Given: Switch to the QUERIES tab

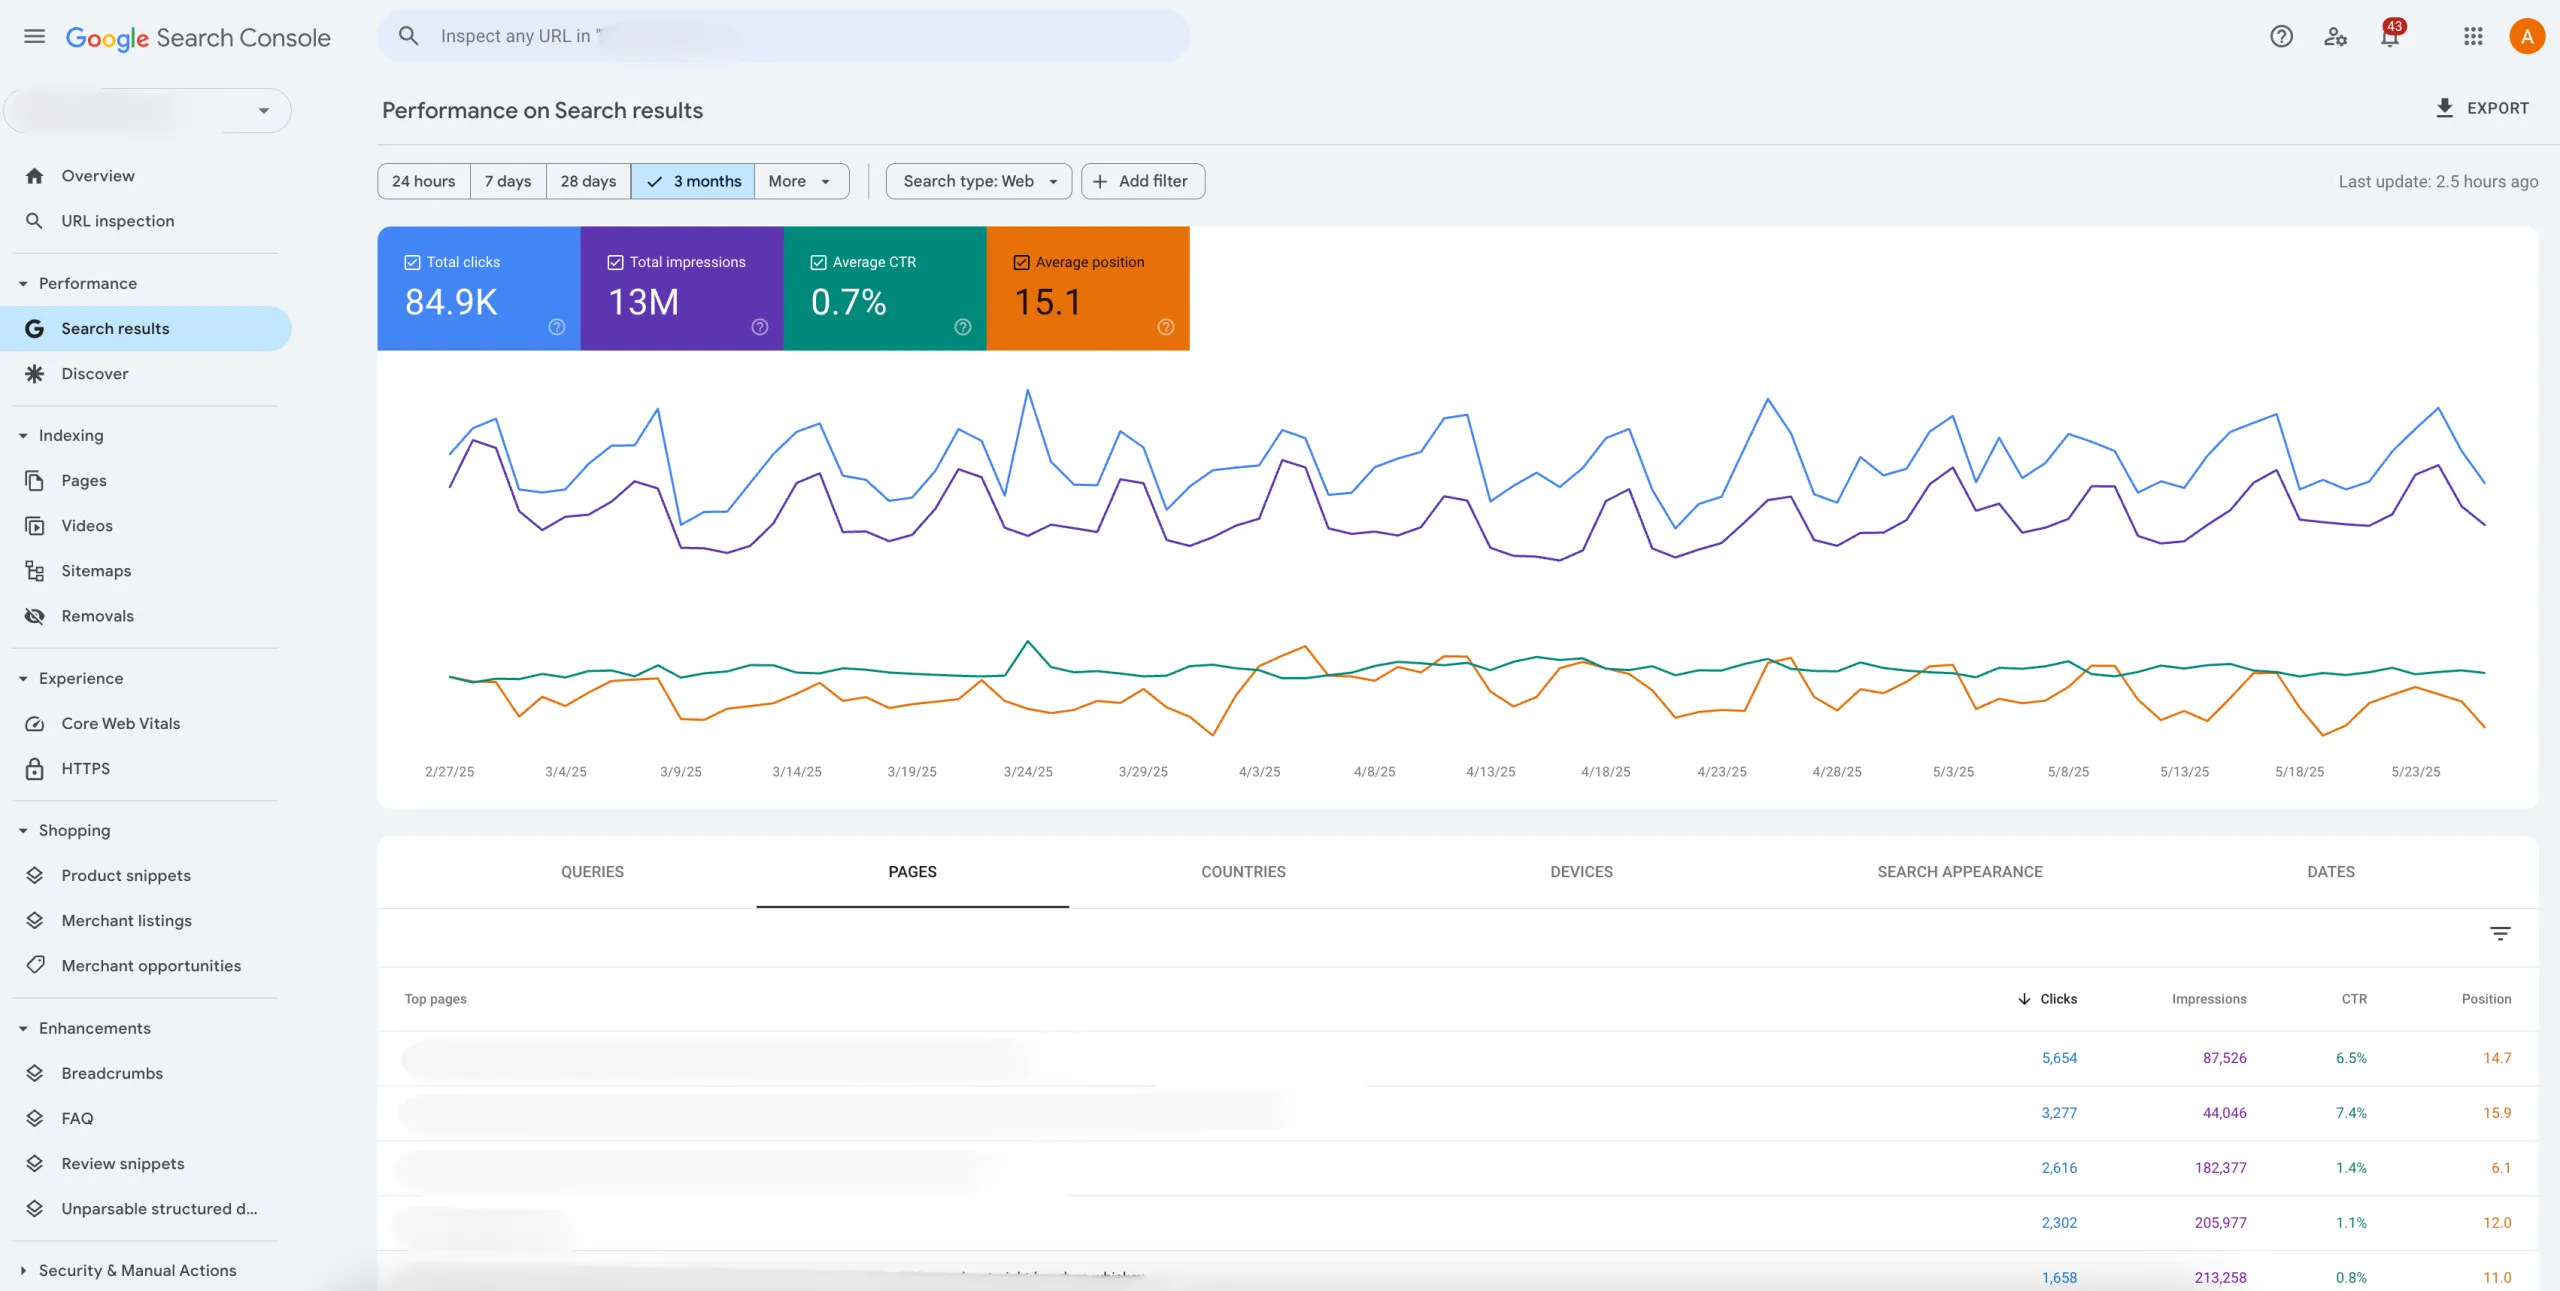Looking at the screenshot, I should click(592, 872).
